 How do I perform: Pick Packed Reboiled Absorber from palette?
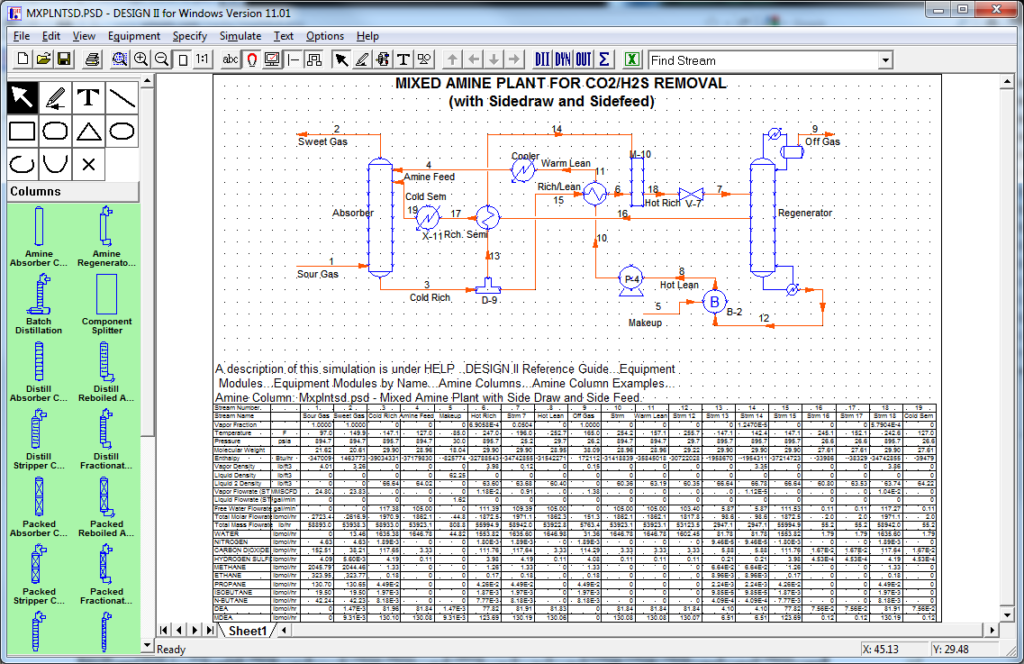(x=106, y=507)
